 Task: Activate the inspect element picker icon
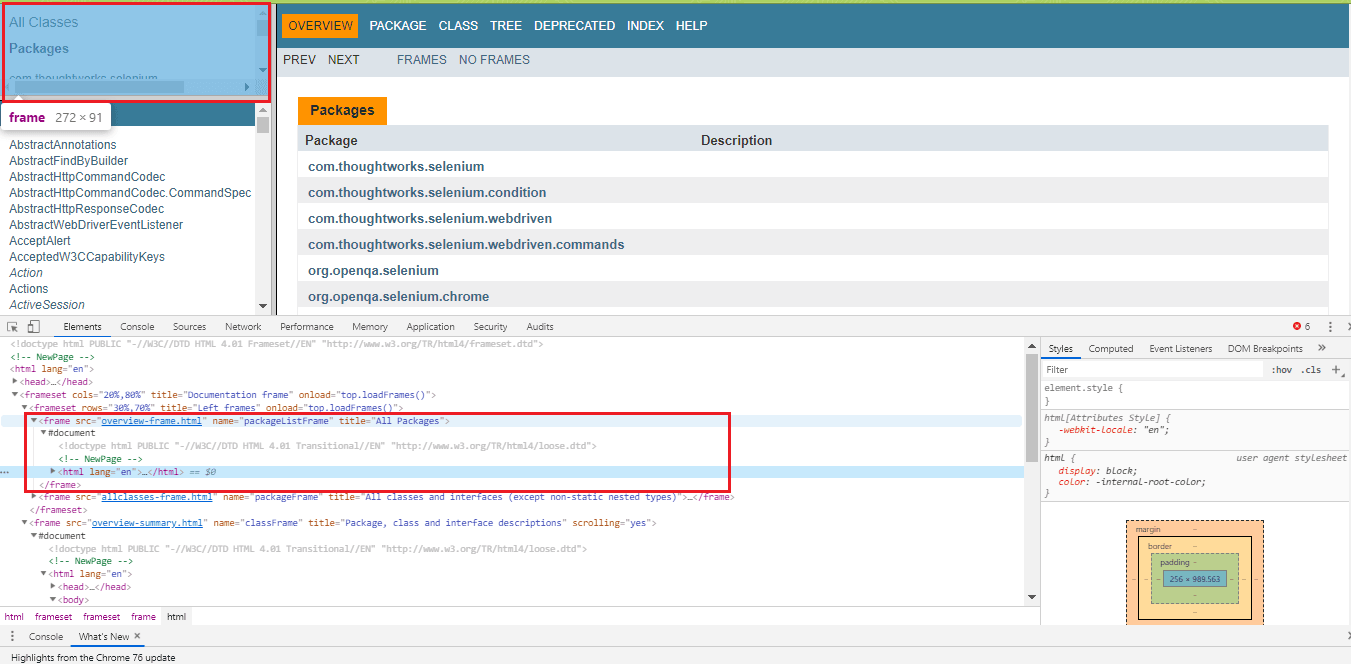(13, 327)
